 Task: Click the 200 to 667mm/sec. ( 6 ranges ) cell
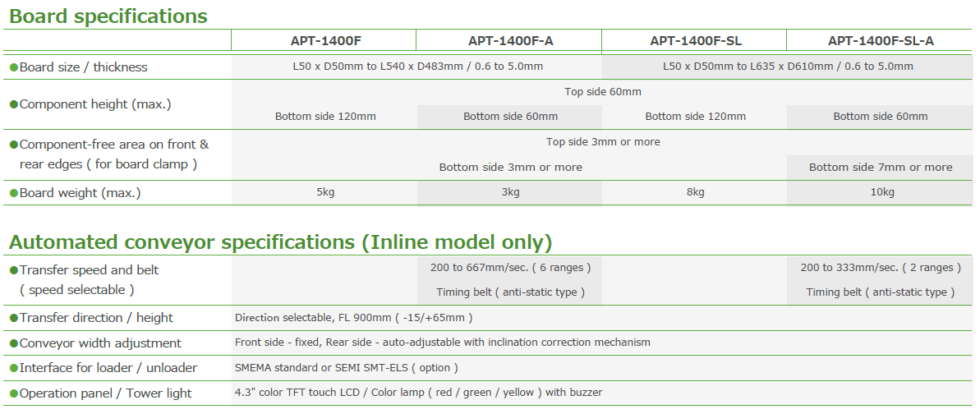510,268
